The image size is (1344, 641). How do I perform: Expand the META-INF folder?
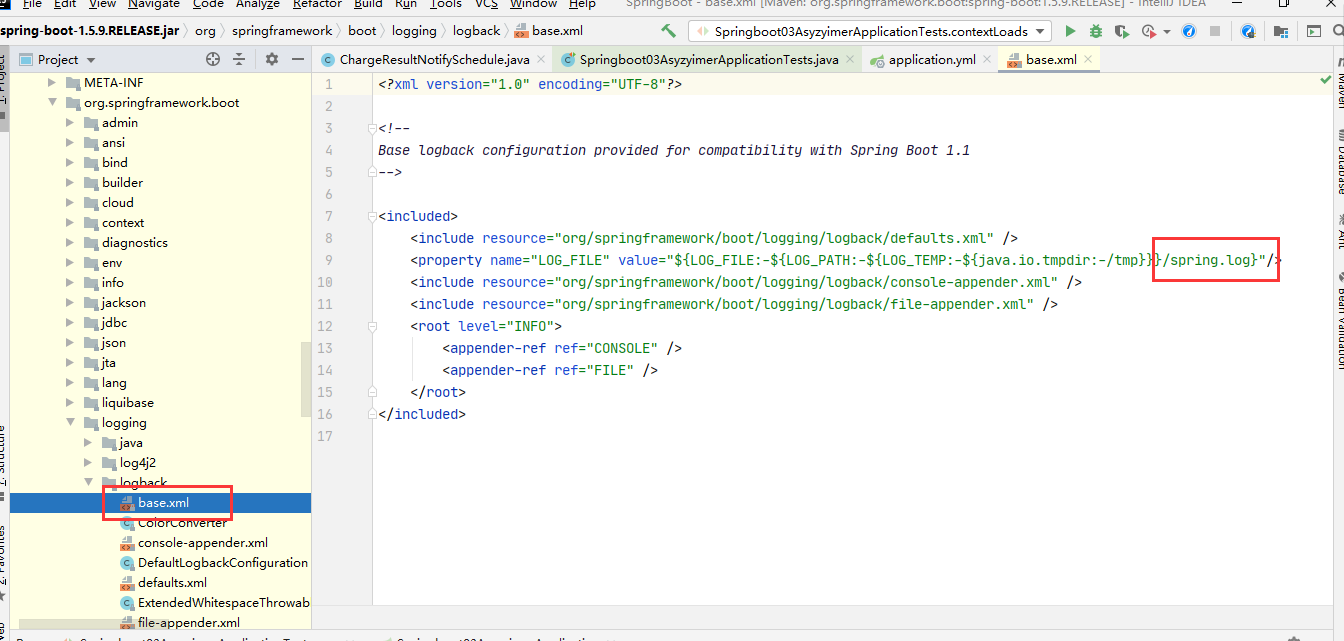[x=52, y=82]
